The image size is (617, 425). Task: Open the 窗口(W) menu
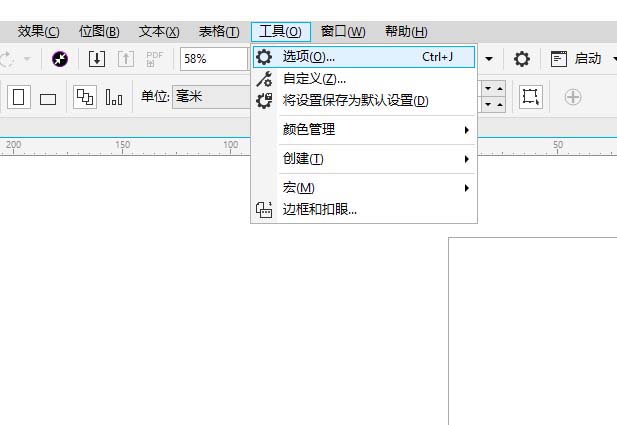[343, 32]
